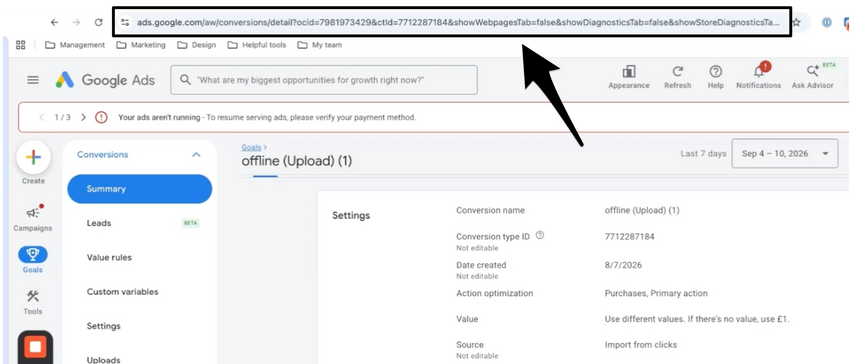Viewport: 850px width, 364px height.
Task: Open the Notifications bell
Action: tap(759, 76)
